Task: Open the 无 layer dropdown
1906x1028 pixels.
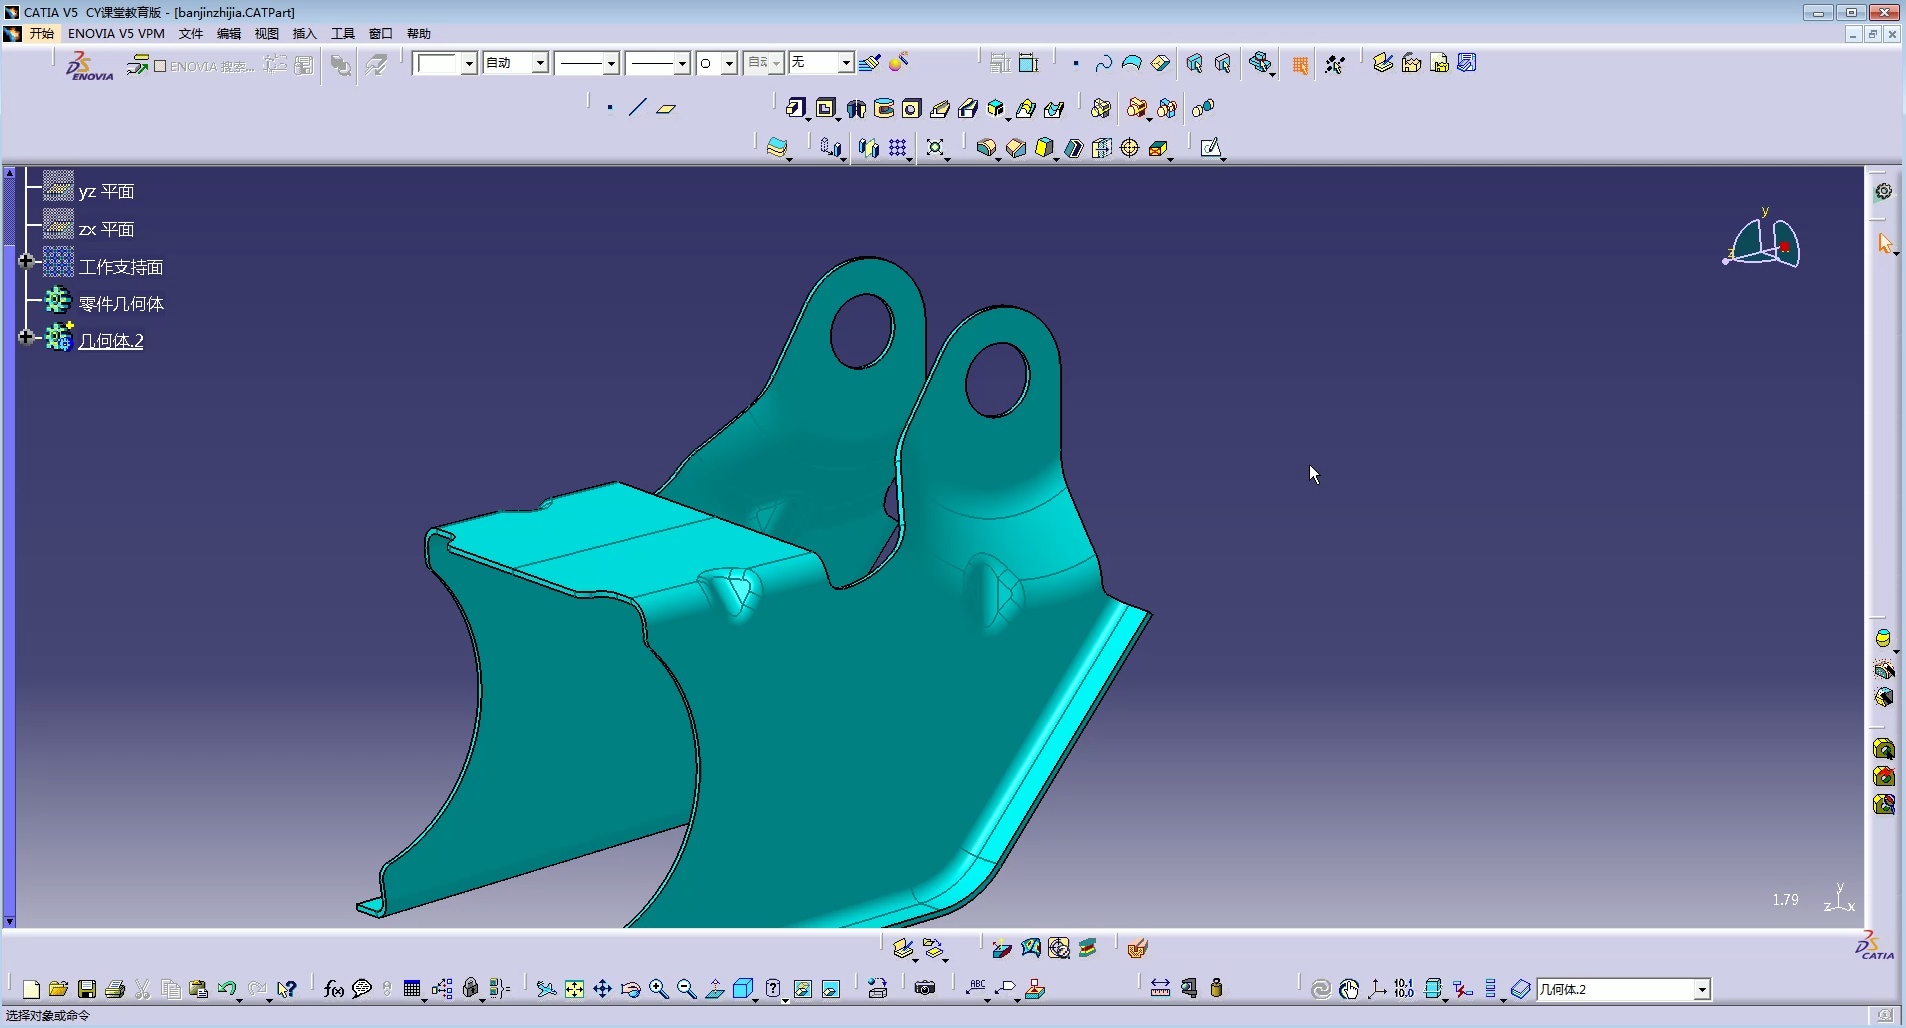Action: click(x=845, y=63)
